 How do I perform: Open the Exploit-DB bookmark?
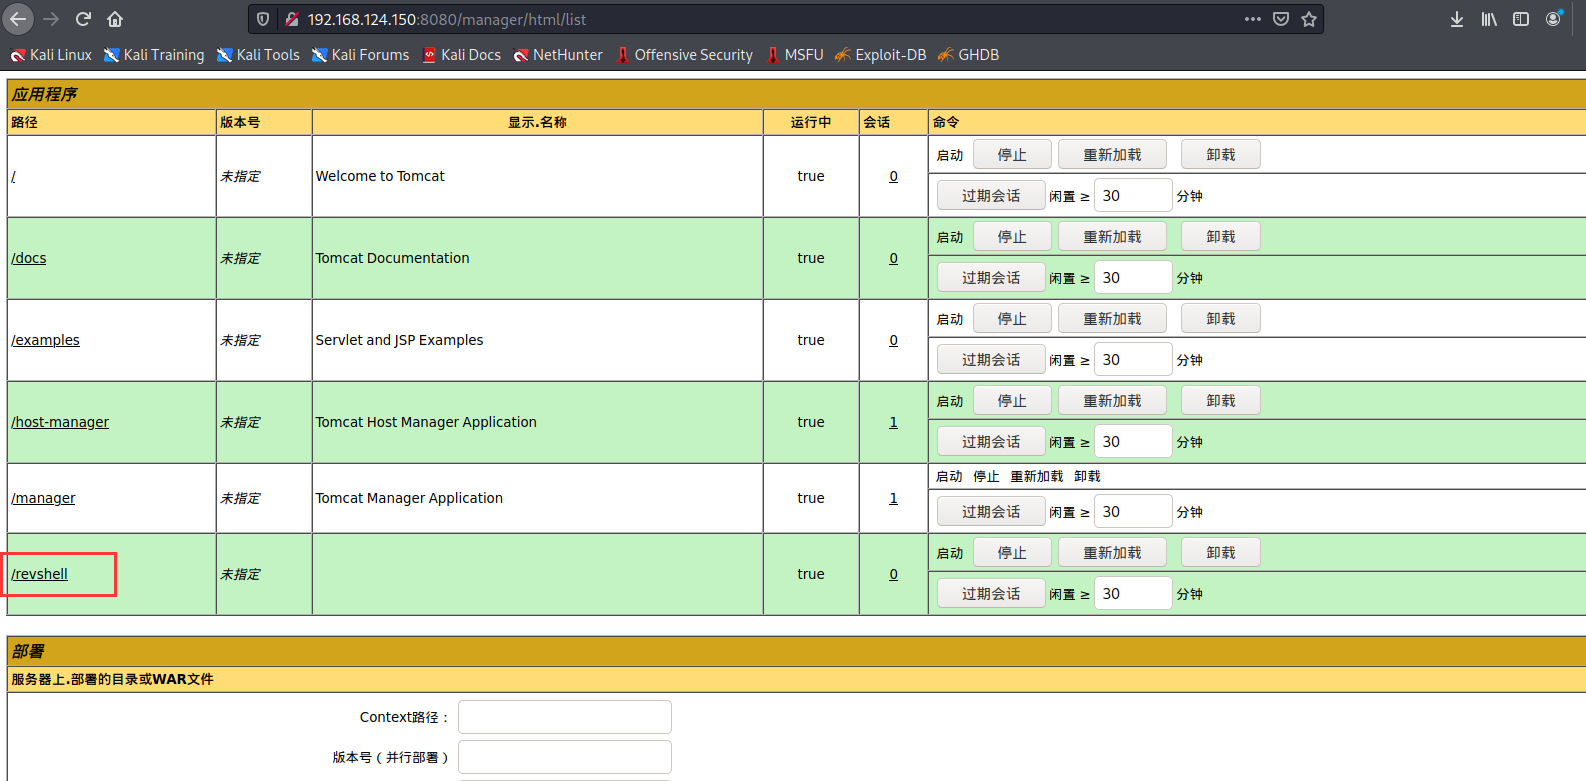click(881, 55)
